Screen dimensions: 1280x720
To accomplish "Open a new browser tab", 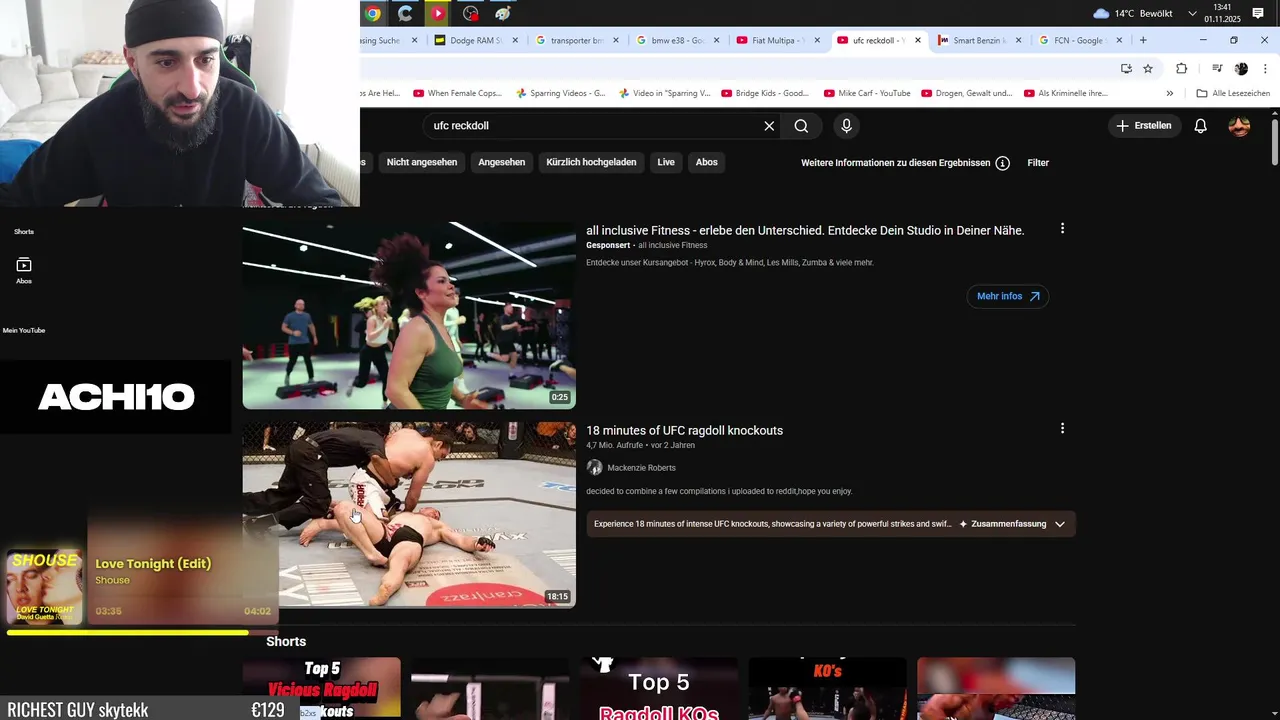I will [1143, 40].
